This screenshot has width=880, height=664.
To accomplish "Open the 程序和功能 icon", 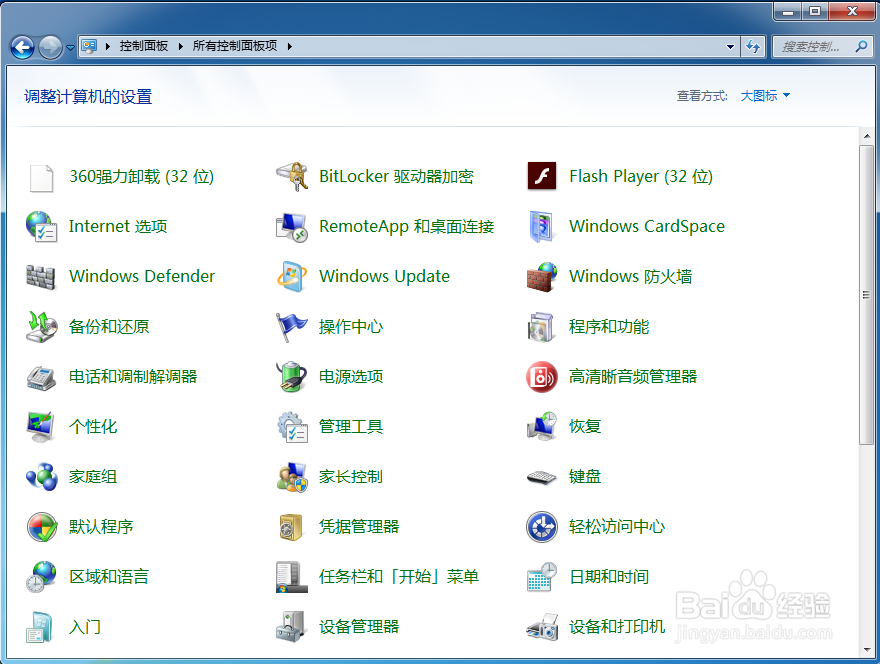I will [542, 327].
